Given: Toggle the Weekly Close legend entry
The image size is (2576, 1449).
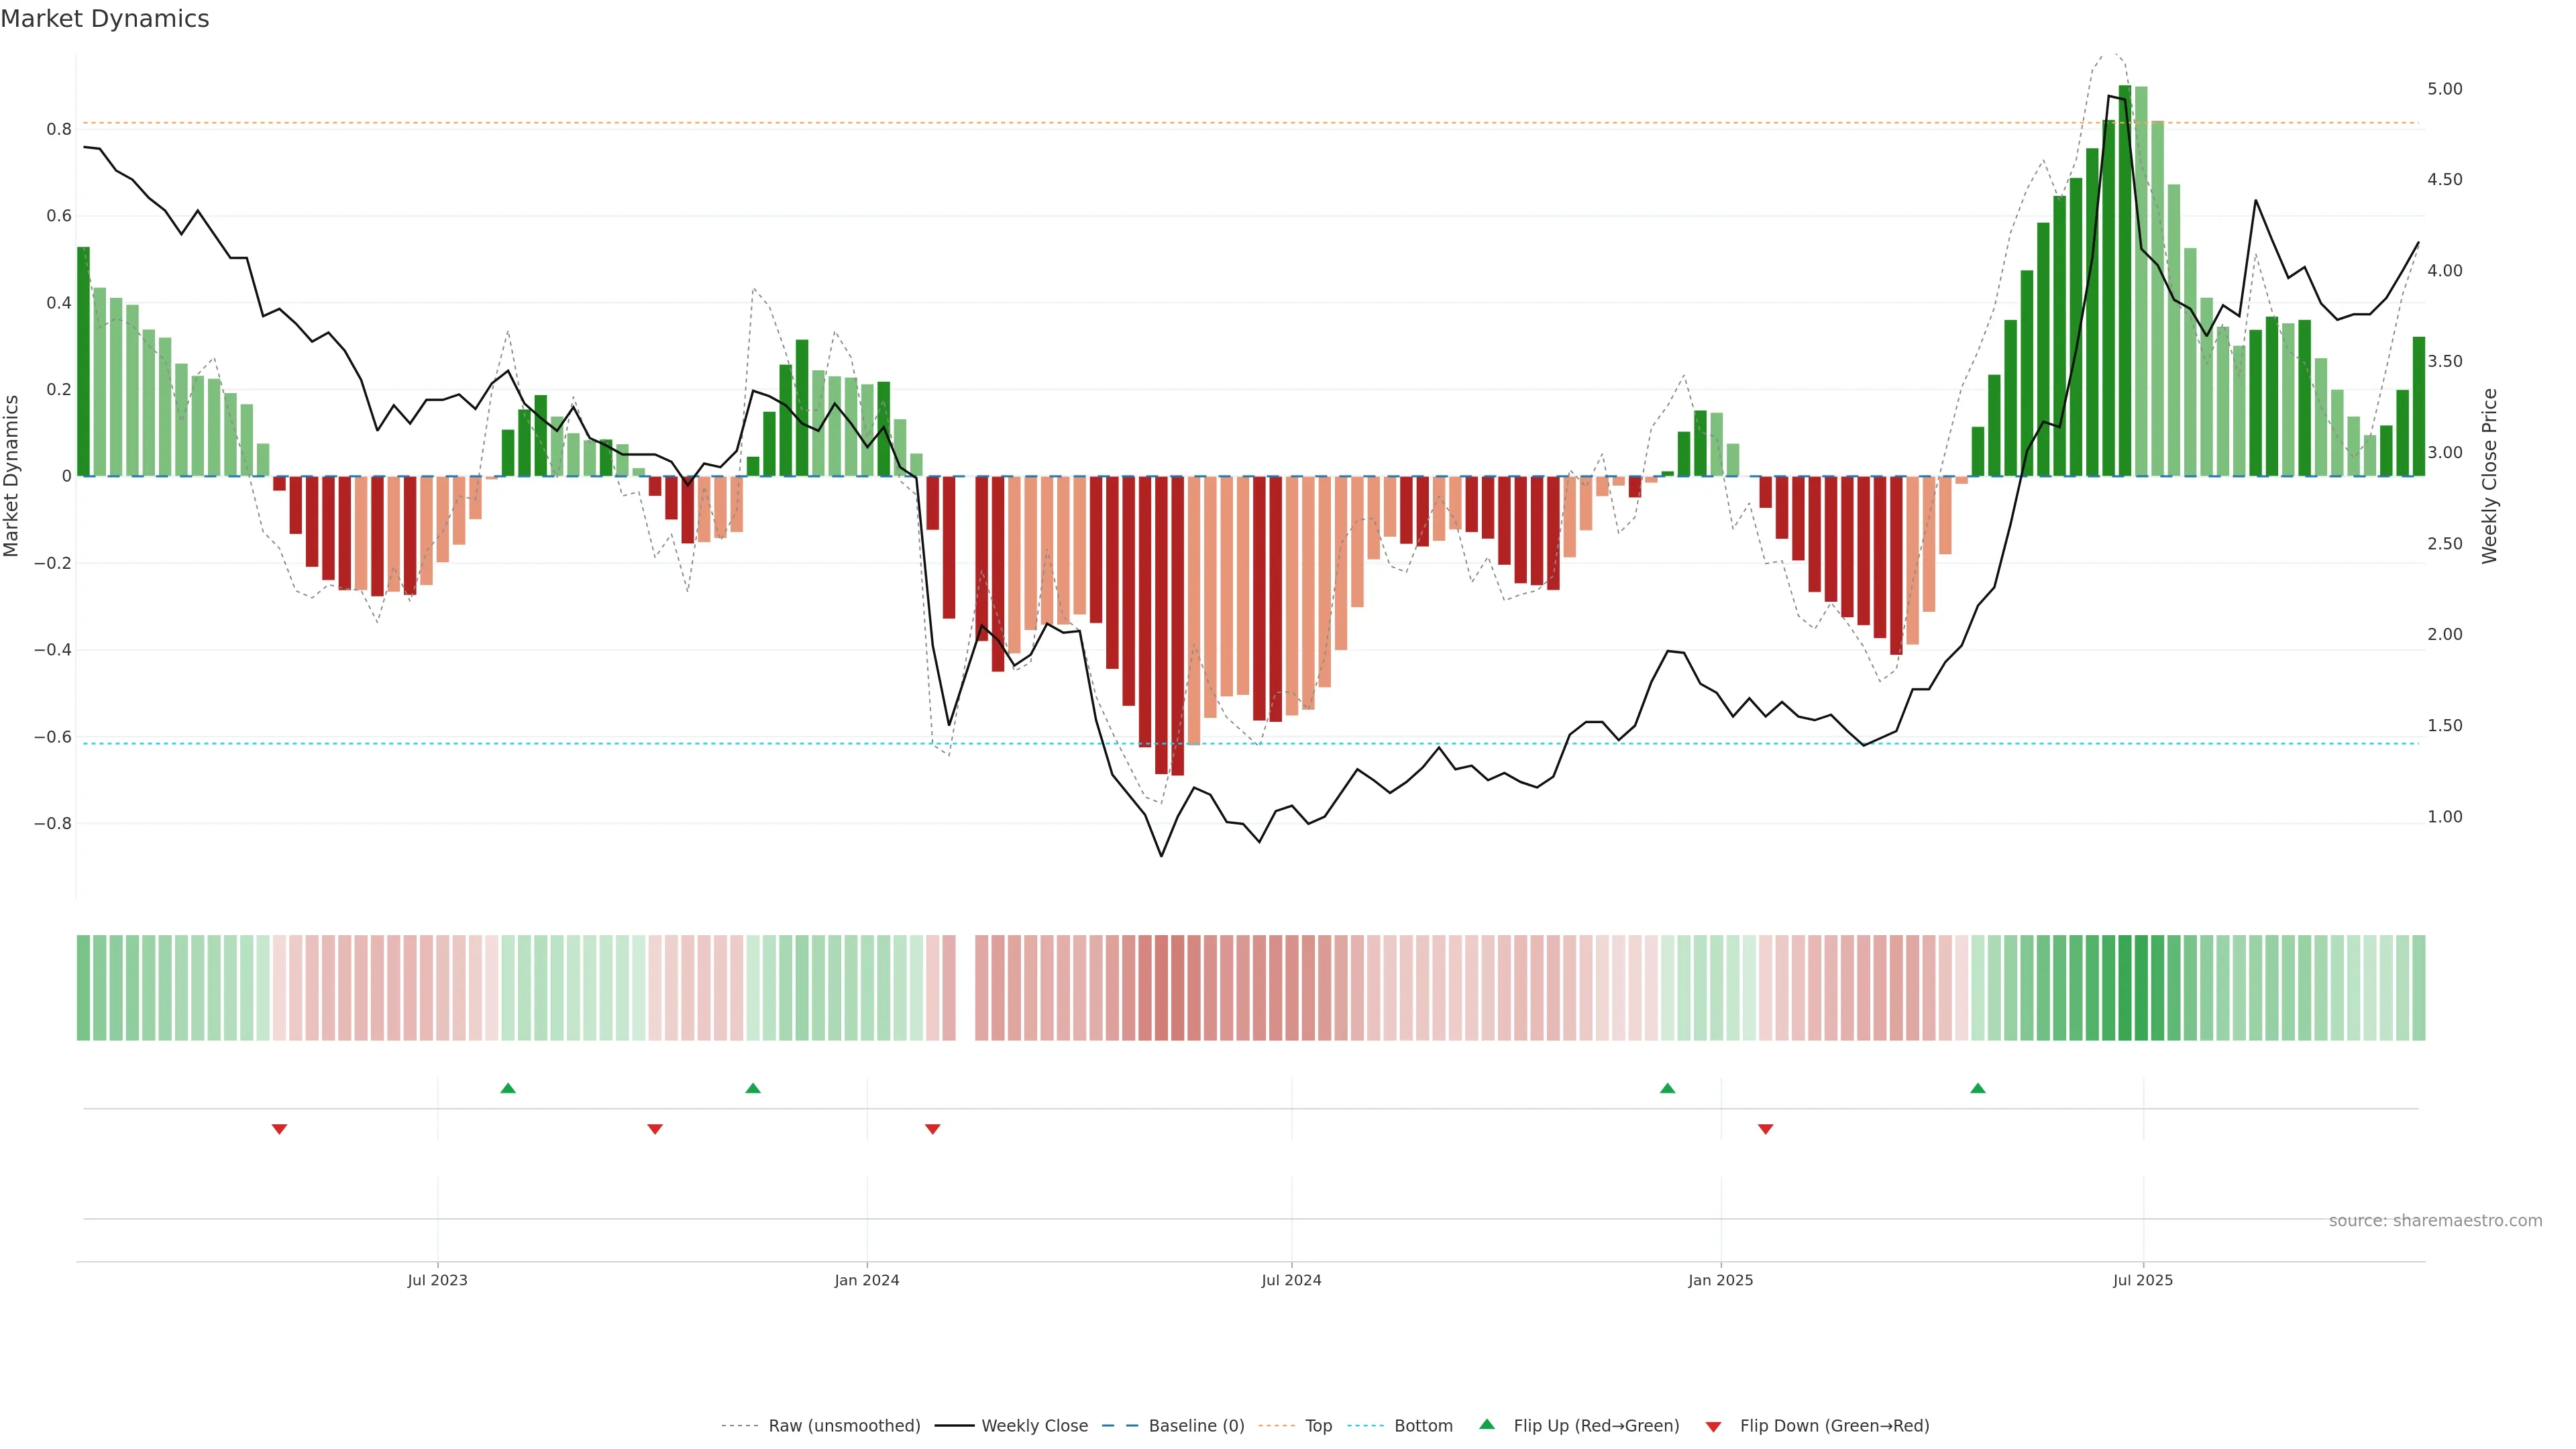Looking at the screenshot, I should pyautogui.click(x=1034, y=1425).
